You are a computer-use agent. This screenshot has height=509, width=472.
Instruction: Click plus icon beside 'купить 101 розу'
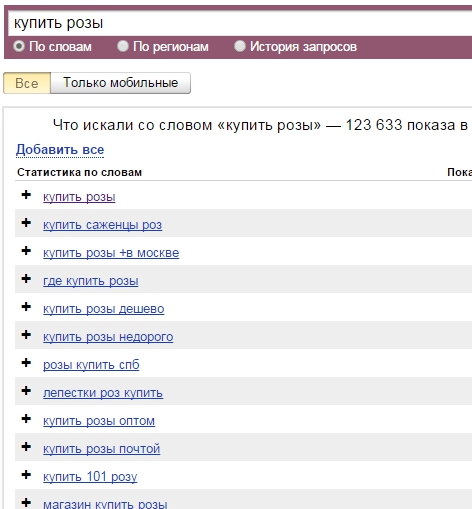pos(26,475)
